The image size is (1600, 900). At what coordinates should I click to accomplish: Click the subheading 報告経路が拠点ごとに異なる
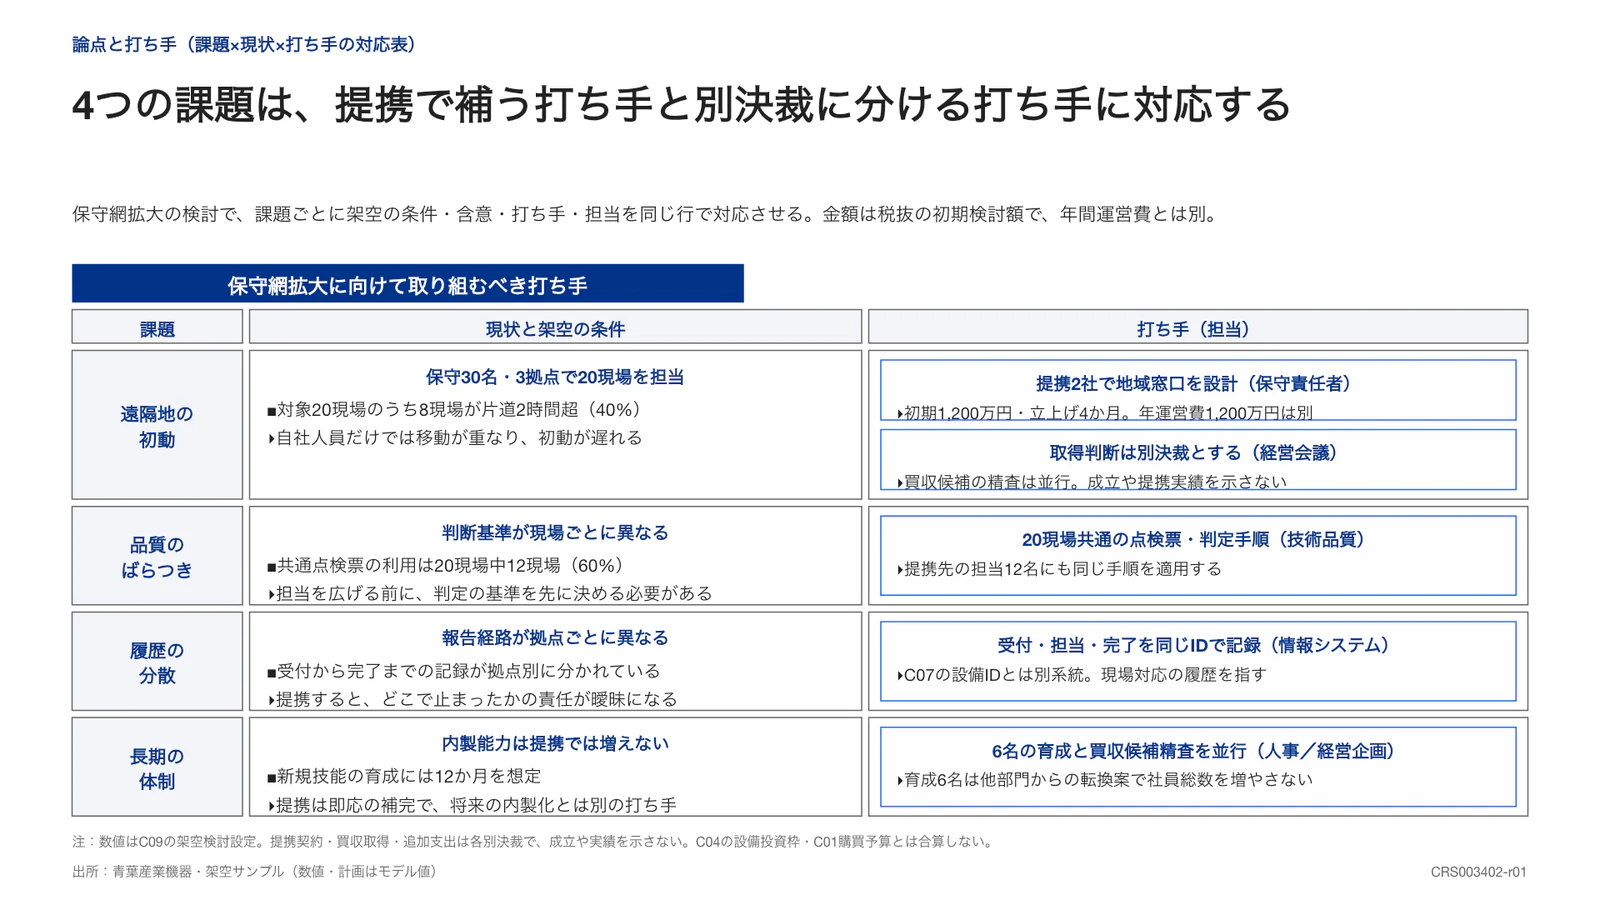point(555,638)
